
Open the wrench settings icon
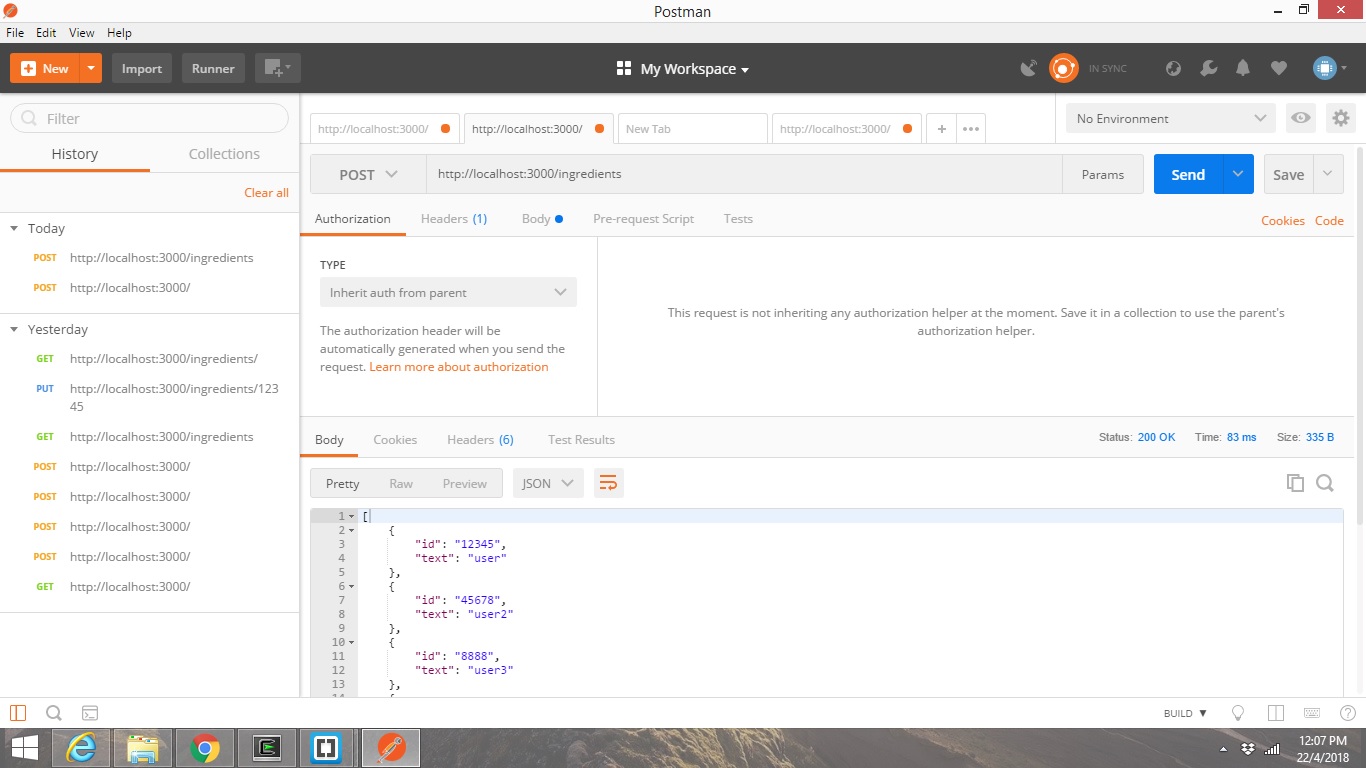point(1208,68)
